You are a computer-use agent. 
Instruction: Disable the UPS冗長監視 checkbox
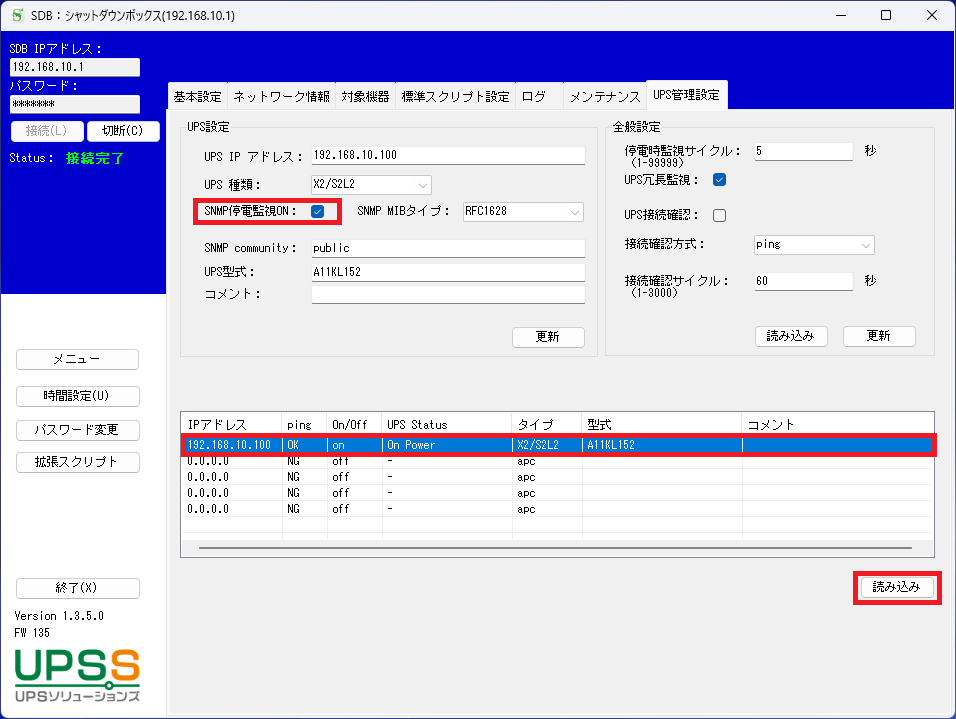[719, 180]
